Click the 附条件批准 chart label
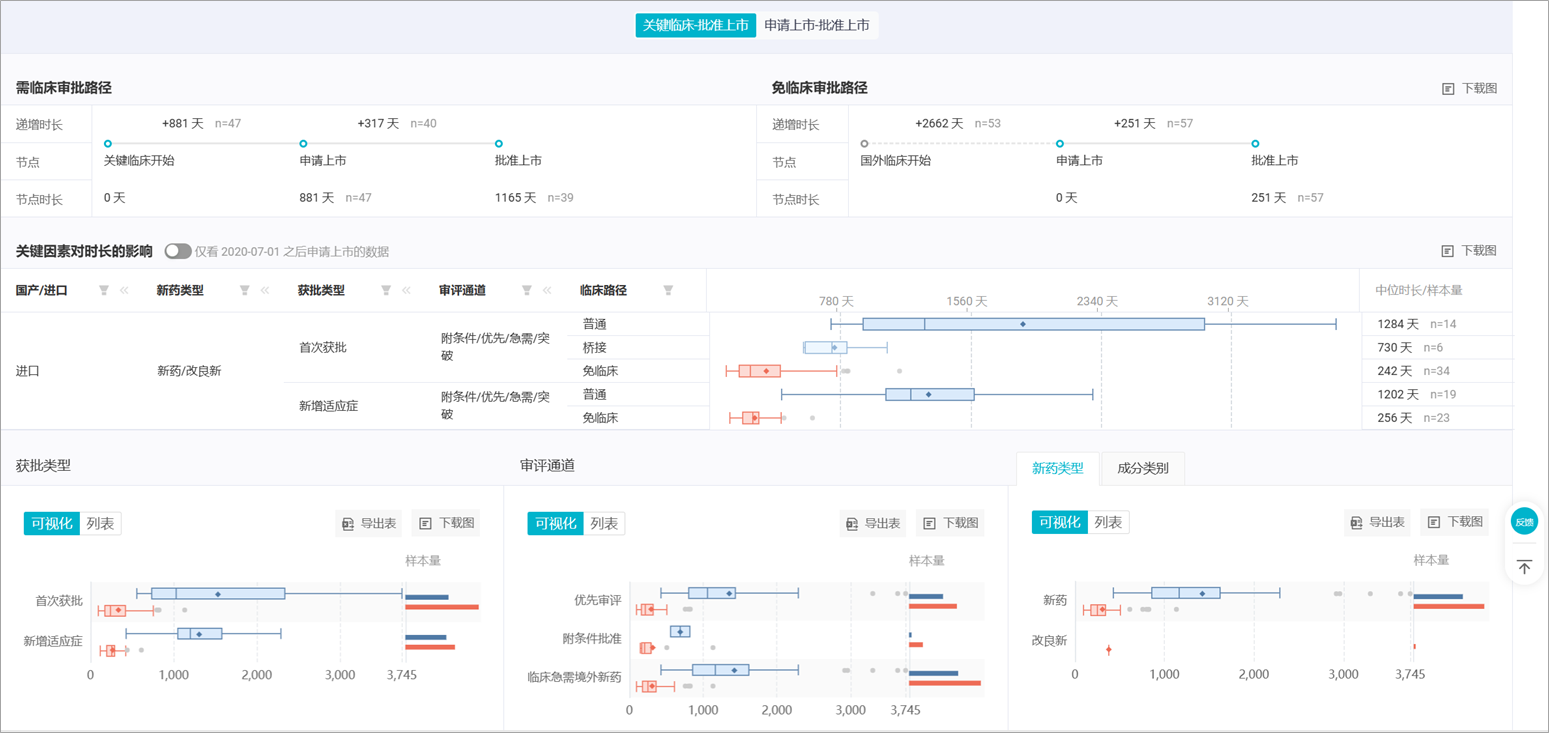Screen dimensions: 1549x733 pos(592,638)
